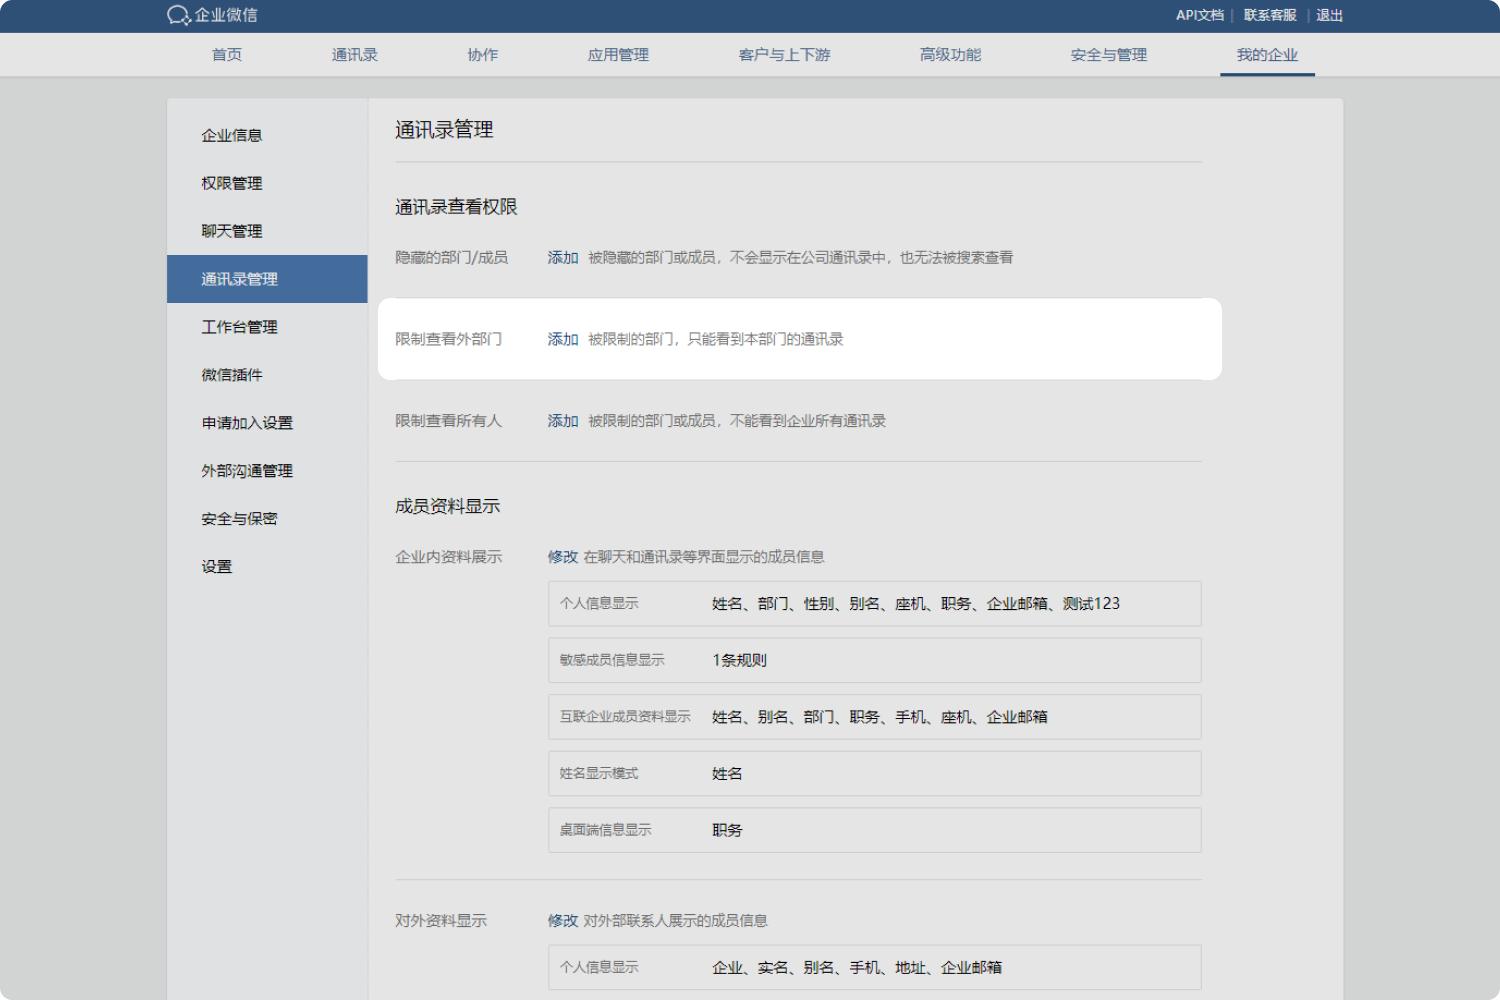The width and height of the screenshot is (1500, 1000).
Task: Open the 通讯录 tab in the top navigation
Action: (354, 55)
